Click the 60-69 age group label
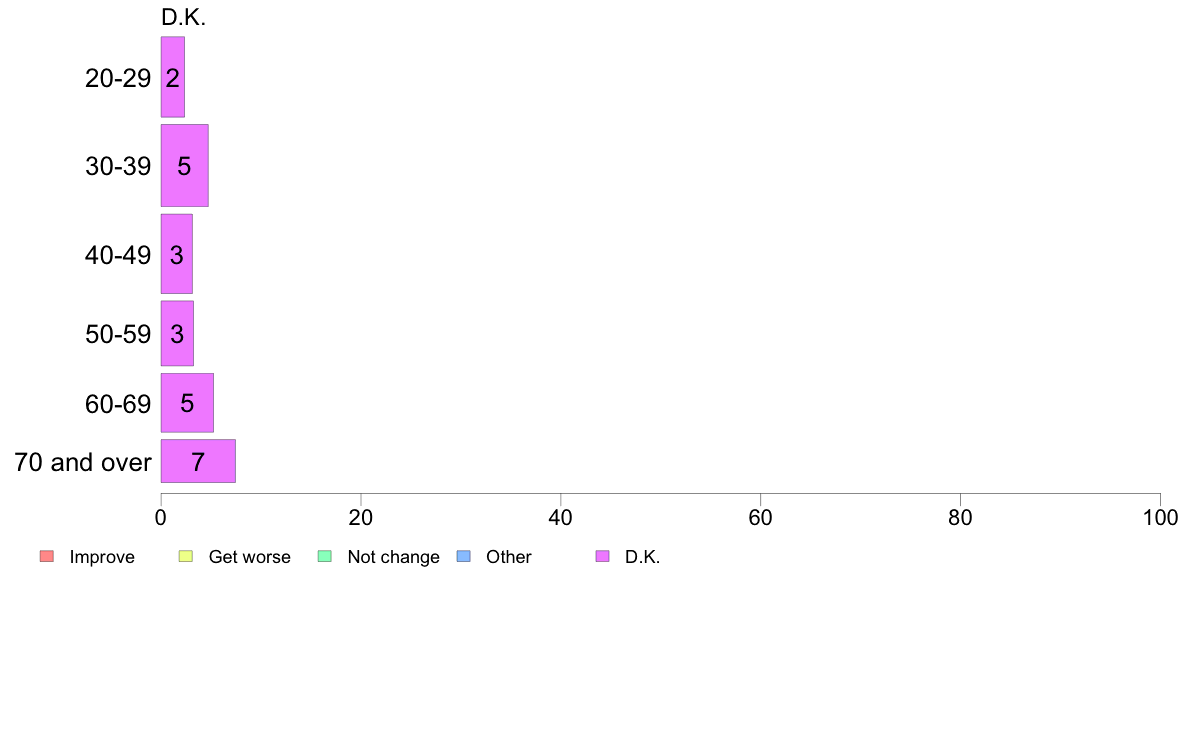Image resolution: width=1188 pixels, height=736 pixels. (x=118, y=404)
